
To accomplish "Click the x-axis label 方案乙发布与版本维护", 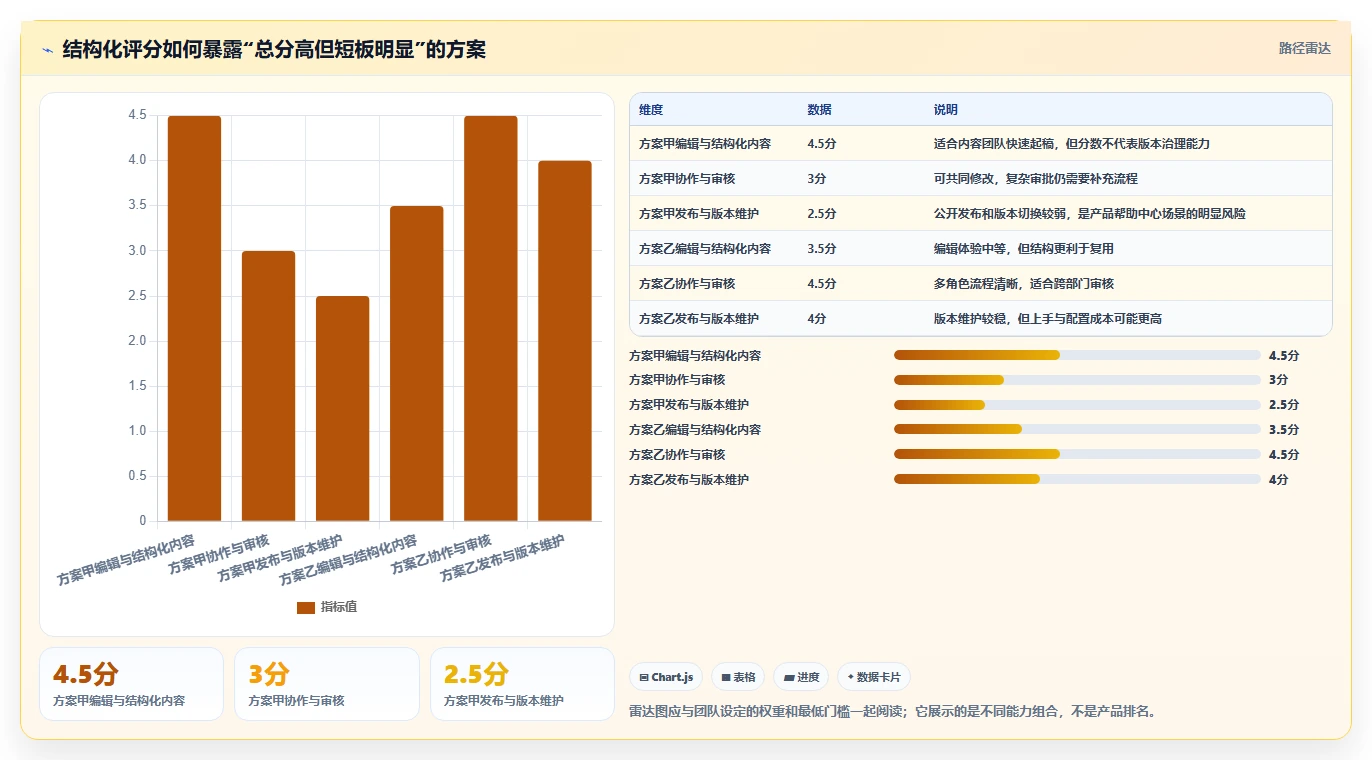I will [503, 558].
